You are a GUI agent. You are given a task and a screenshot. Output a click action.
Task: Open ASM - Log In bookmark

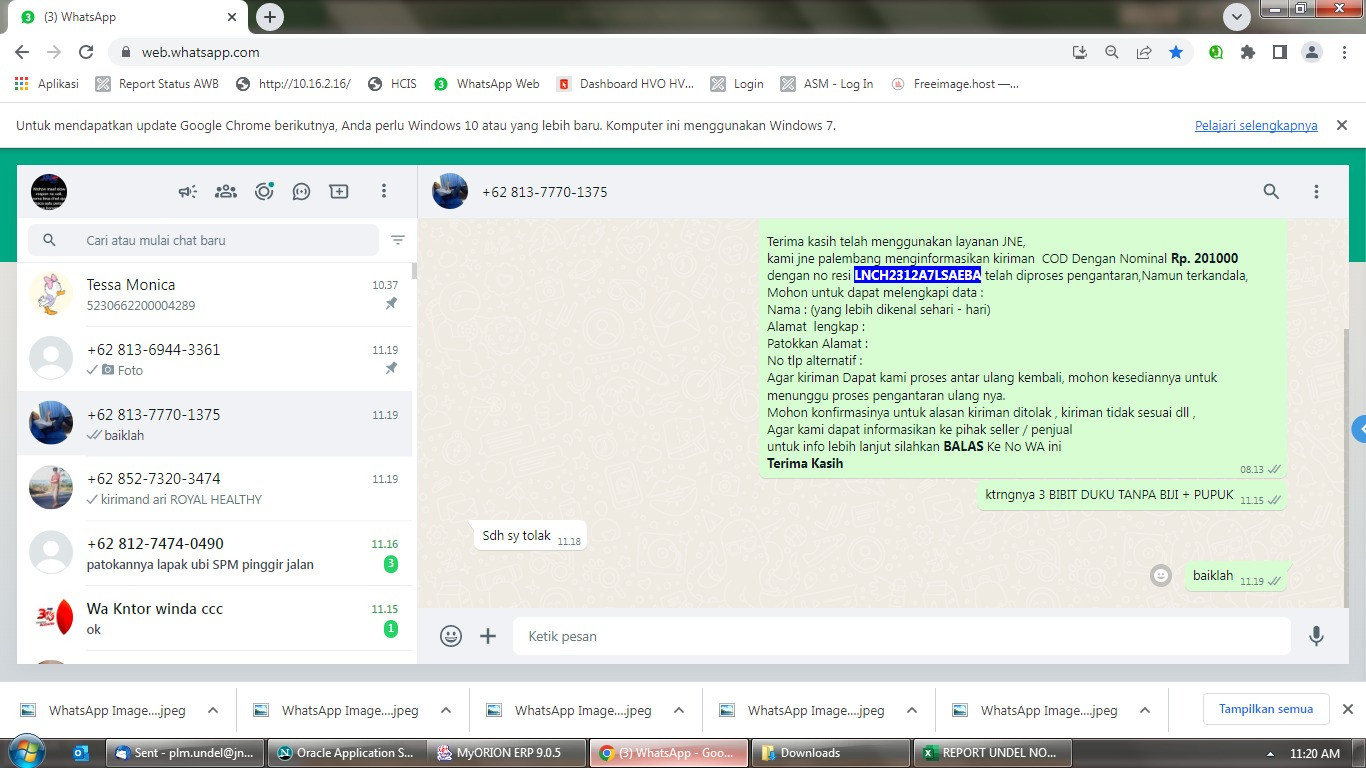pos(827,84)
